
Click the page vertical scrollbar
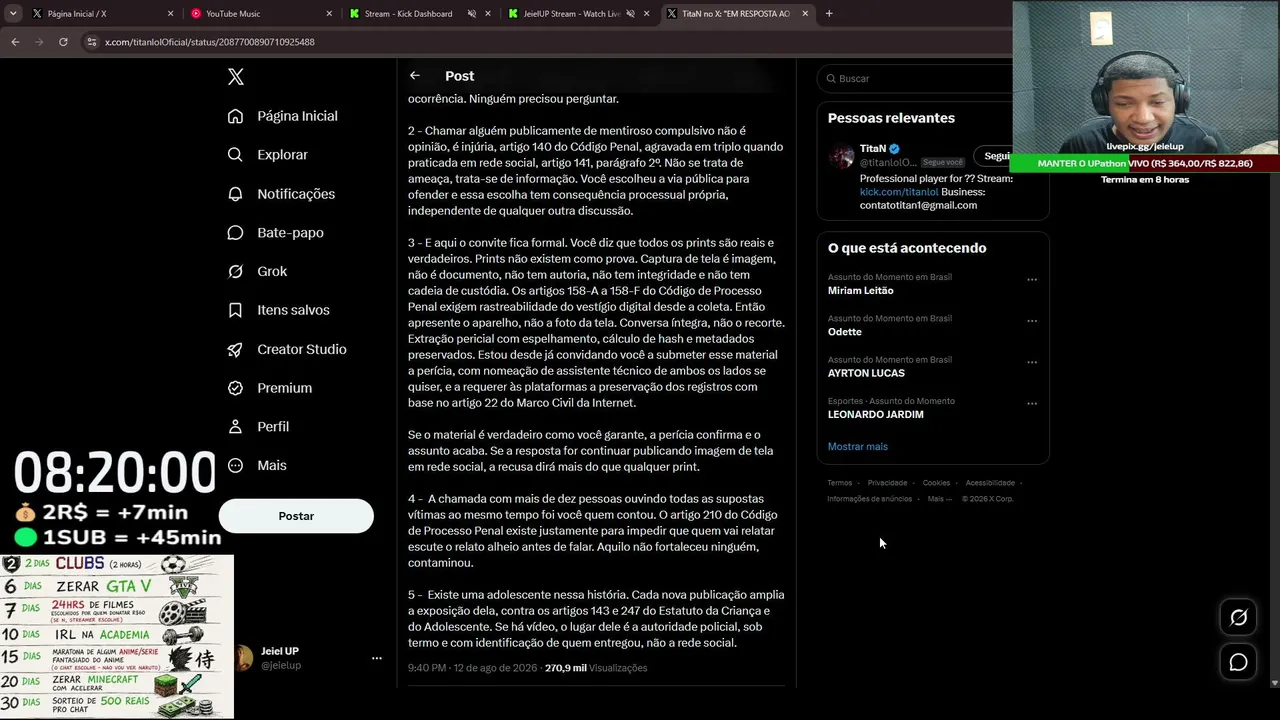1274,370
